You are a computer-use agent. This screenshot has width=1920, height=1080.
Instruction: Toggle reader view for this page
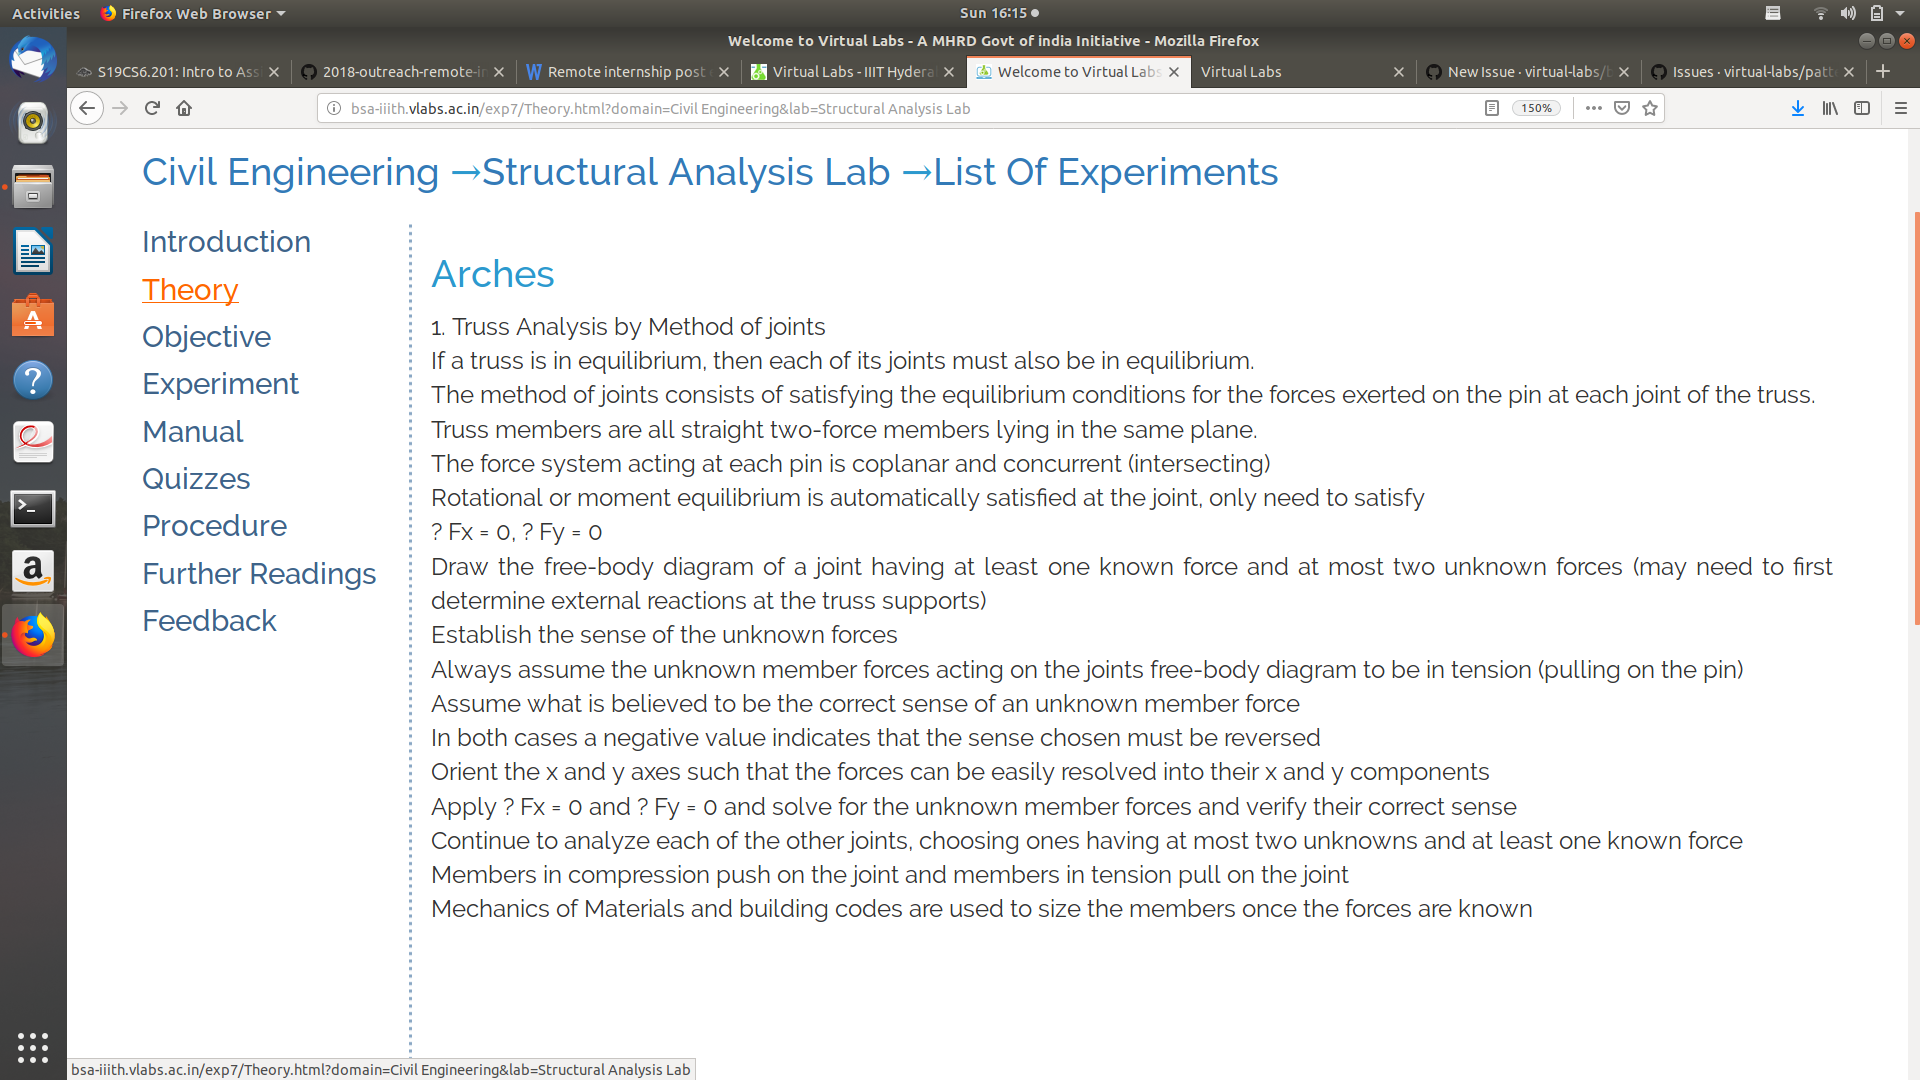pyautogui.click(x=1492, y=108)
